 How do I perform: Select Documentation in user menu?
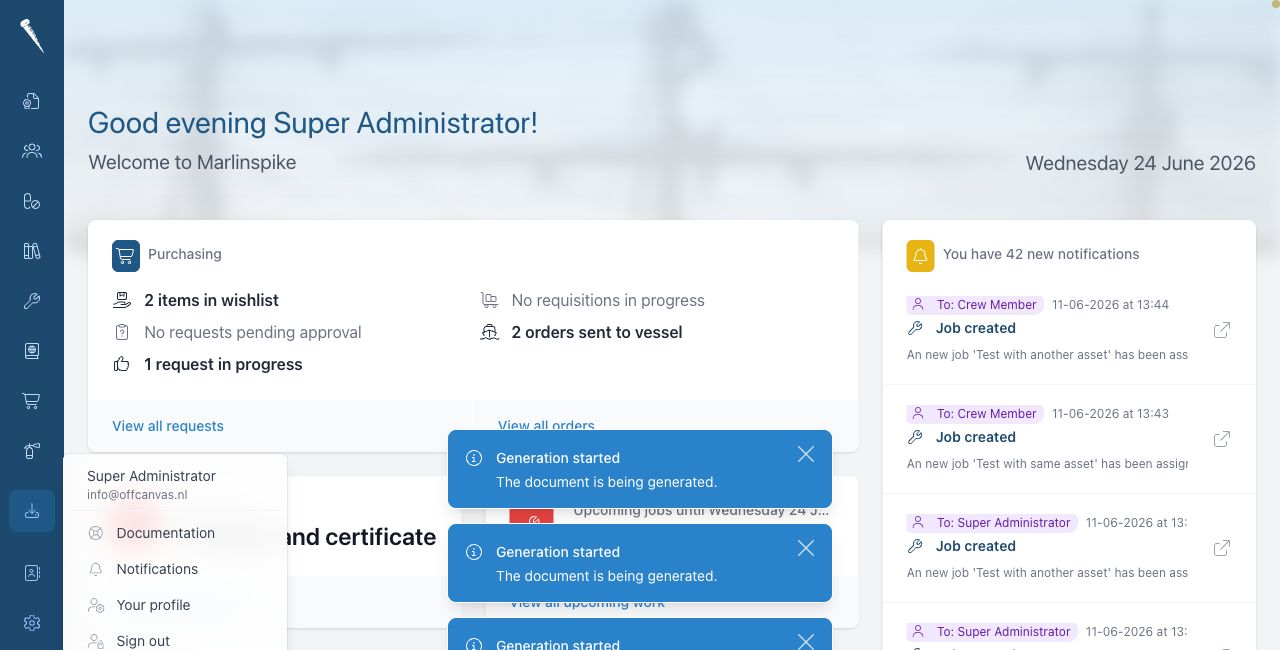coord(165,533)
